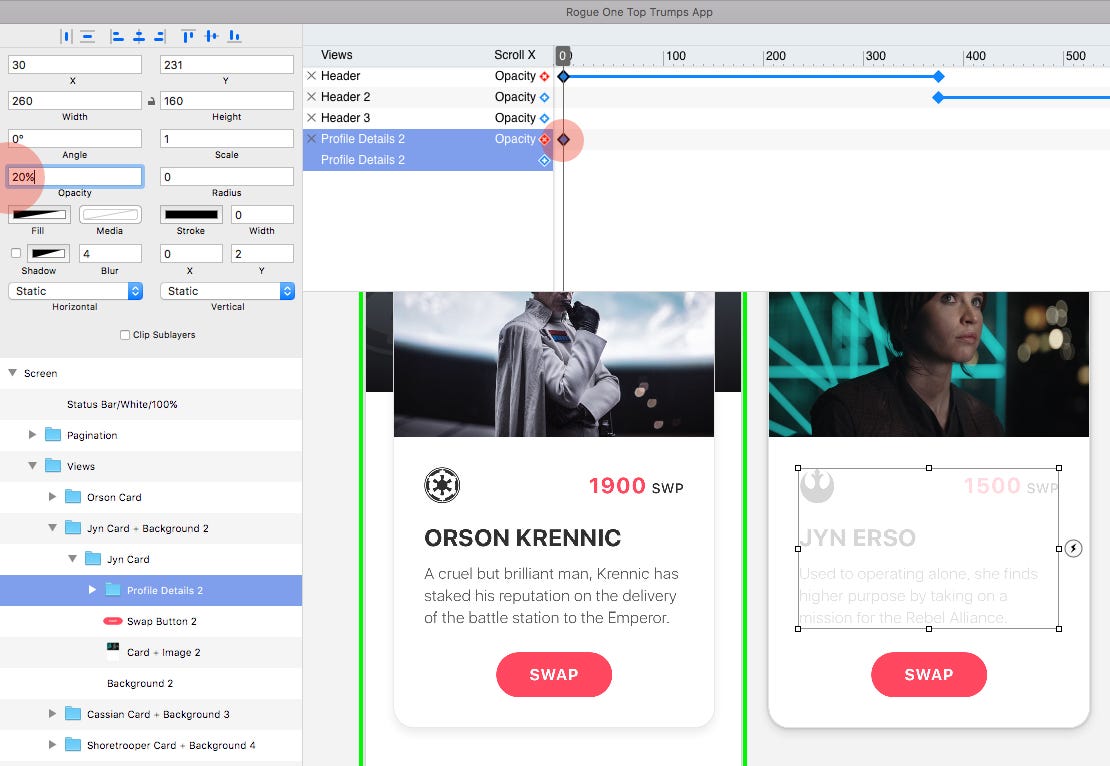Click the SWAP button on Jyn Erso card
Screen dimensions: 1110x766
tap(929, 675)
